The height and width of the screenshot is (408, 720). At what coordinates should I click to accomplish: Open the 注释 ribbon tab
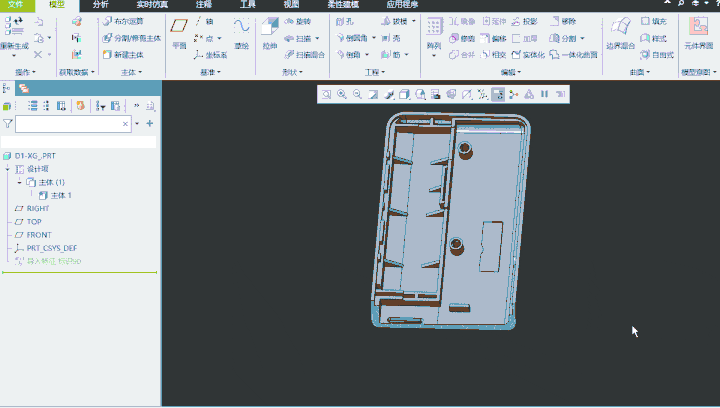pos(204,5)
